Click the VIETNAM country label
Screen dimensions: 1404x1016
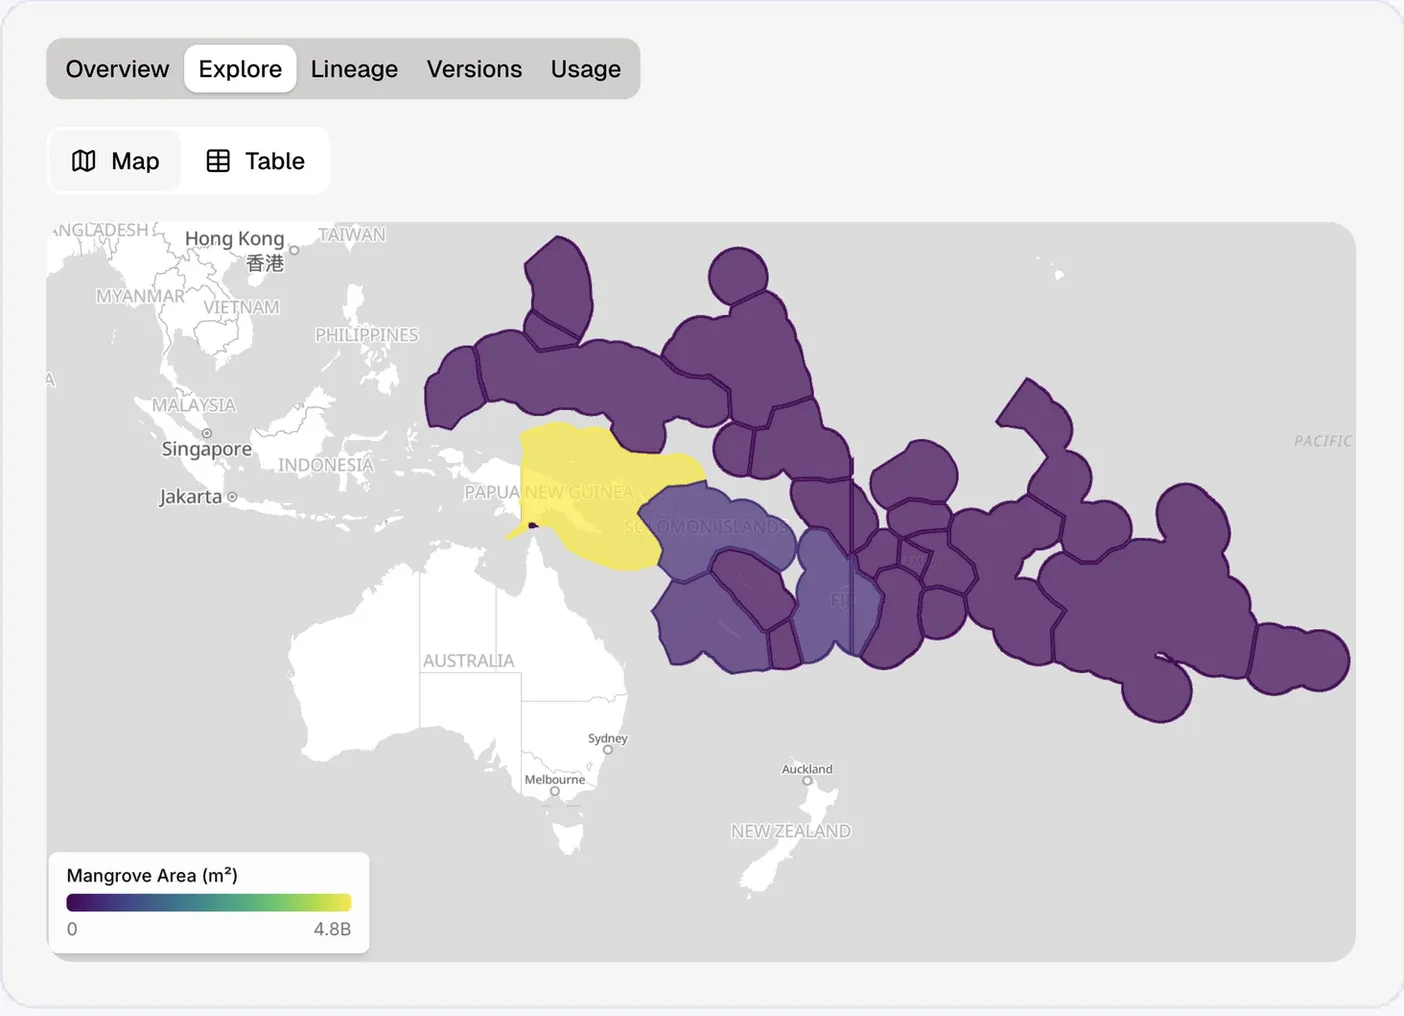[x=242, y=307]
